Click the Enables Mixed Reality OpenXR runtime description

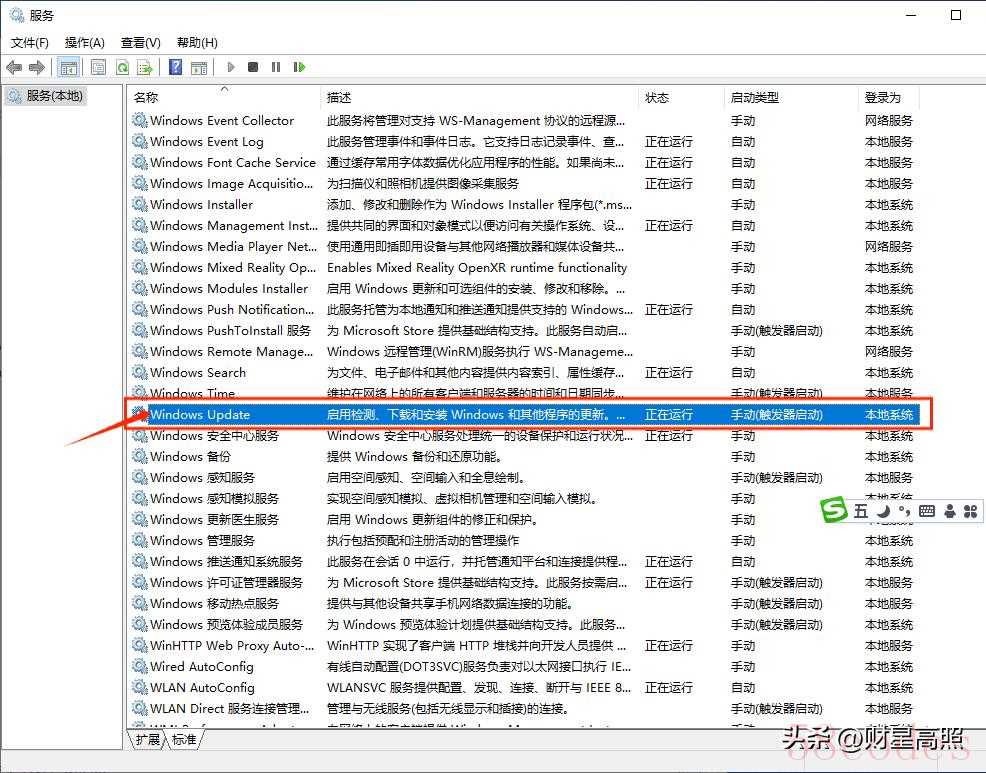(x=477, y=267)
